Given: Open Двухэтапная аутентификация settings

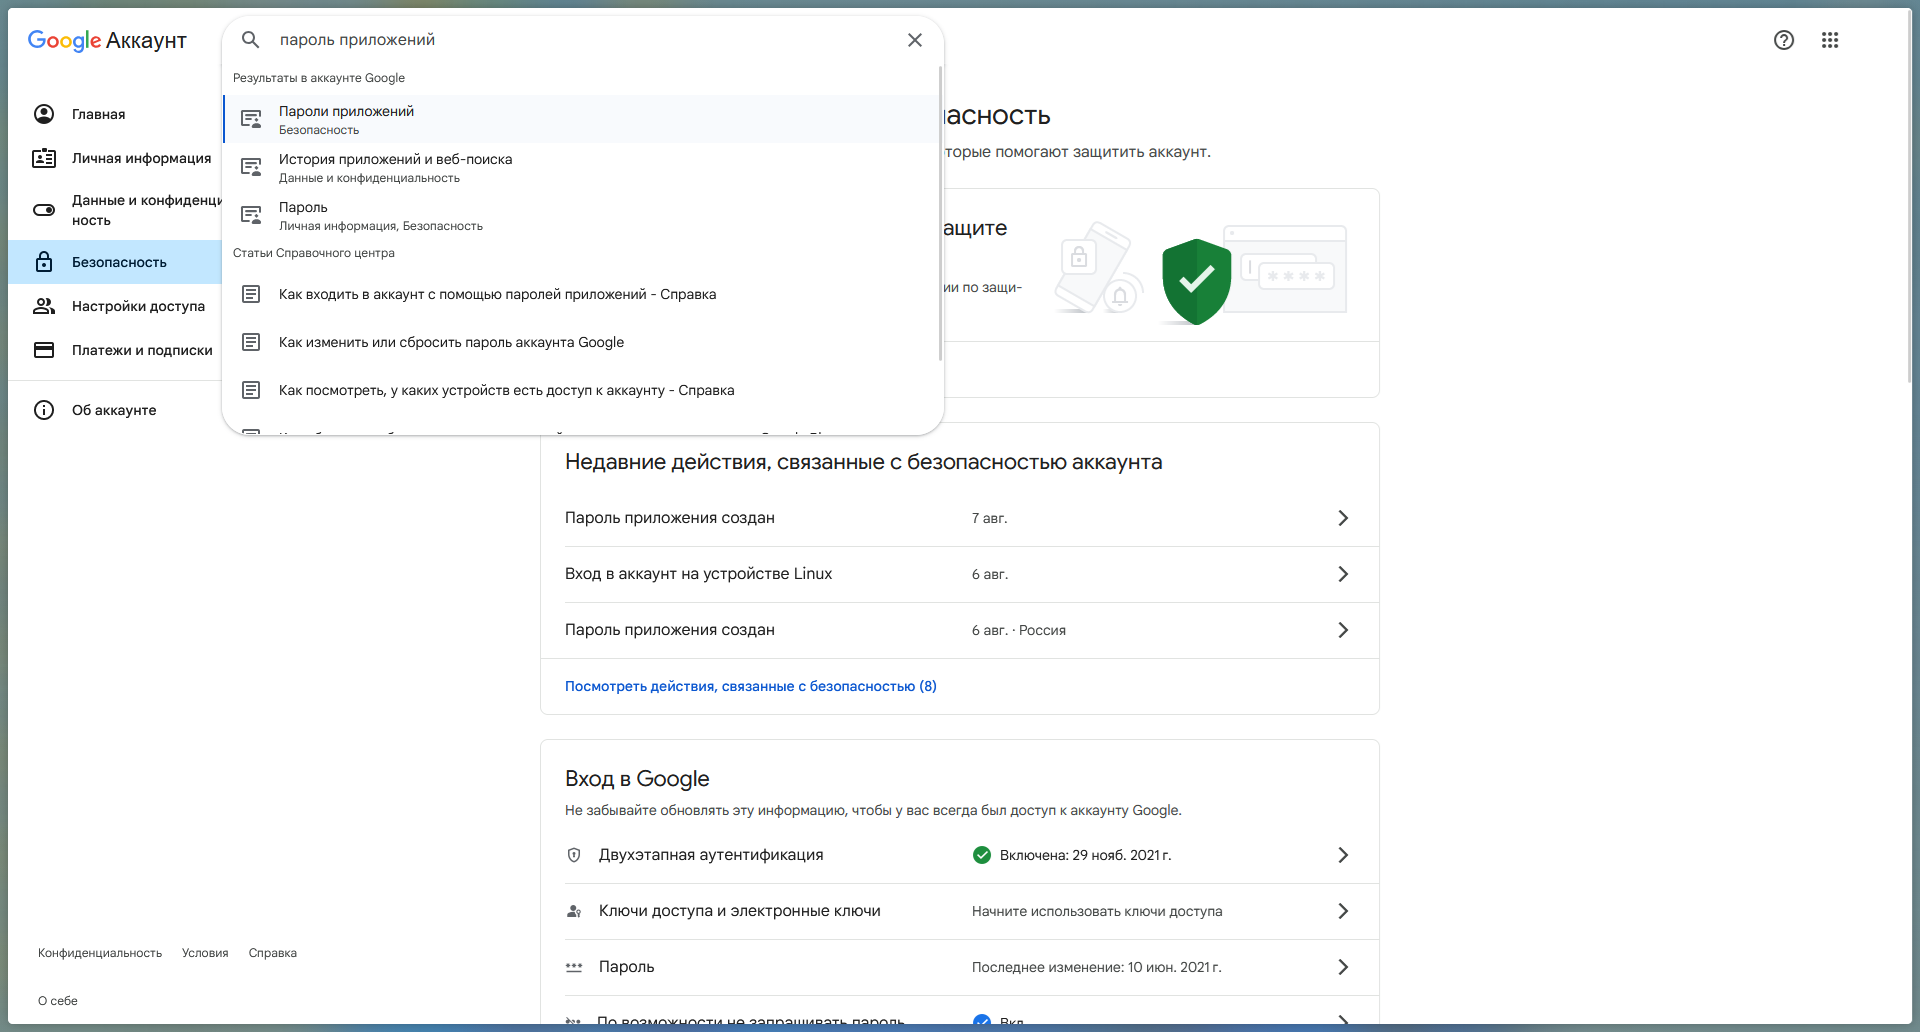Looking at the screenshot, I should click(960, 855).
